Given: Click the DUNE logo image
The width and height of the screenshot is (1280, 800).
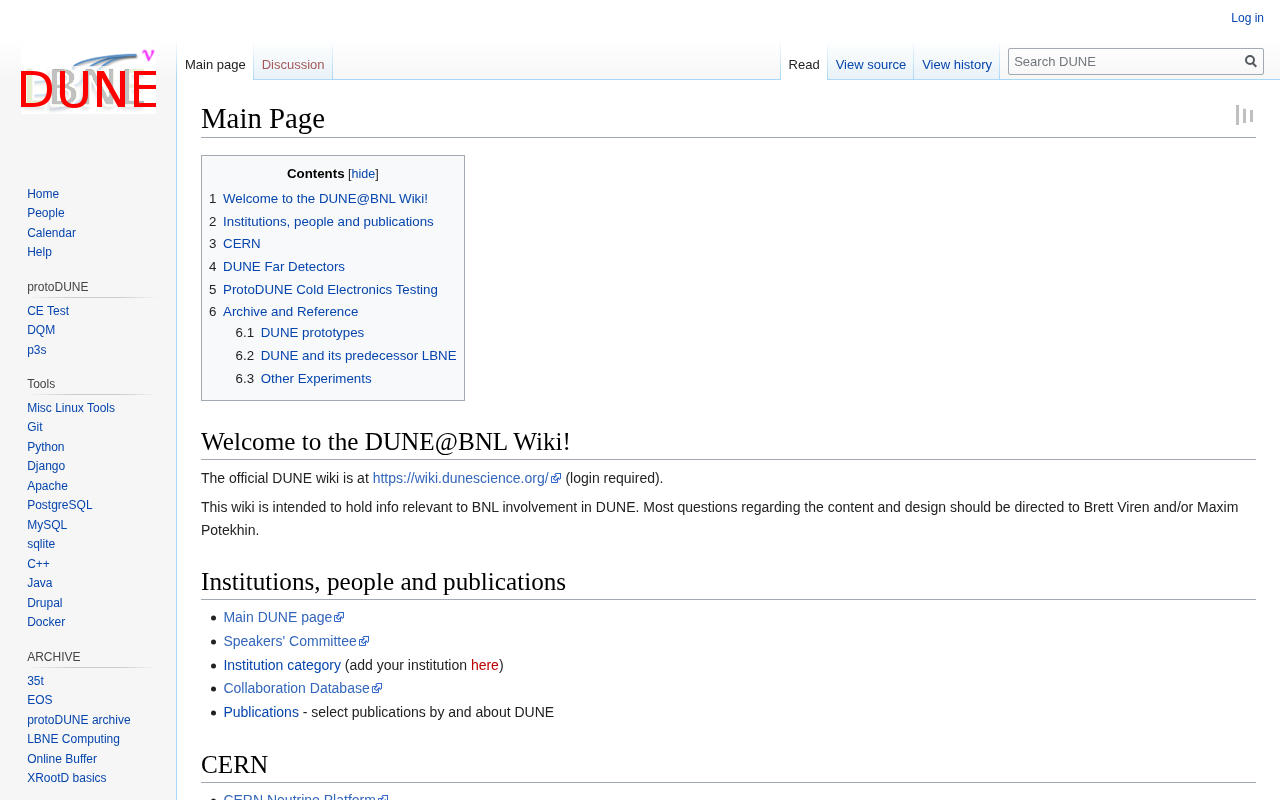Looking at the screenshot, I should pyautogui.click(x=88, y=81).
